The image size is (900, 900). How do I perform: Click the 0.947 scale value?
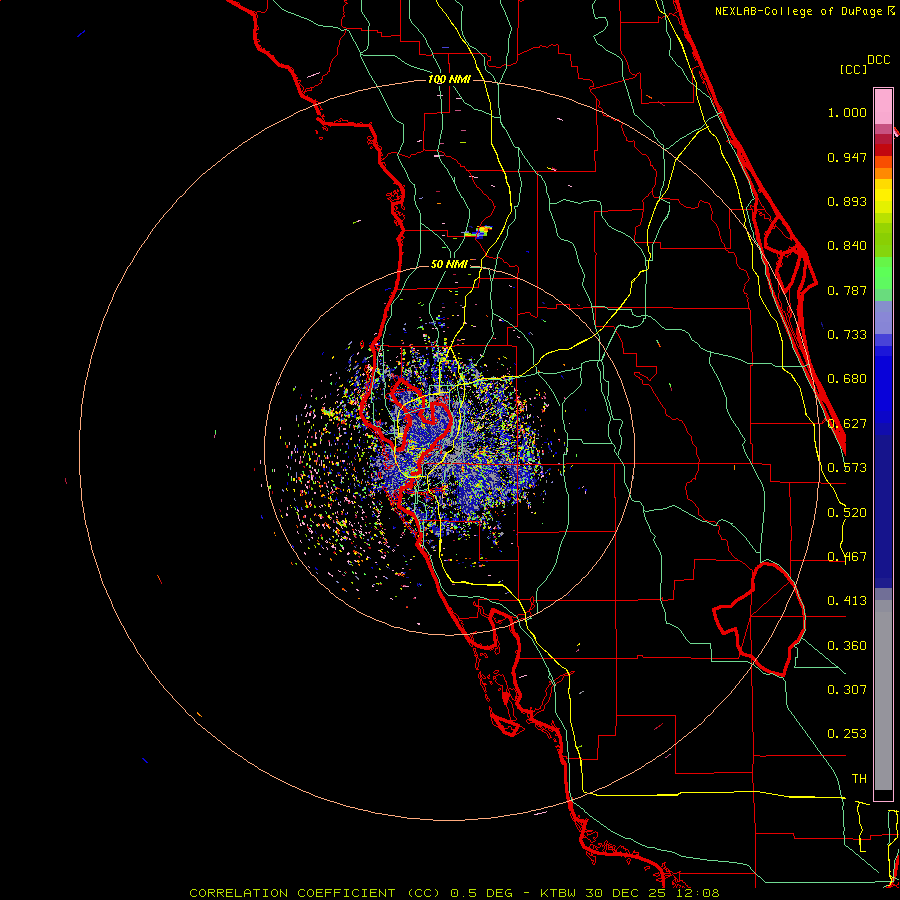(x=847, y=157)
